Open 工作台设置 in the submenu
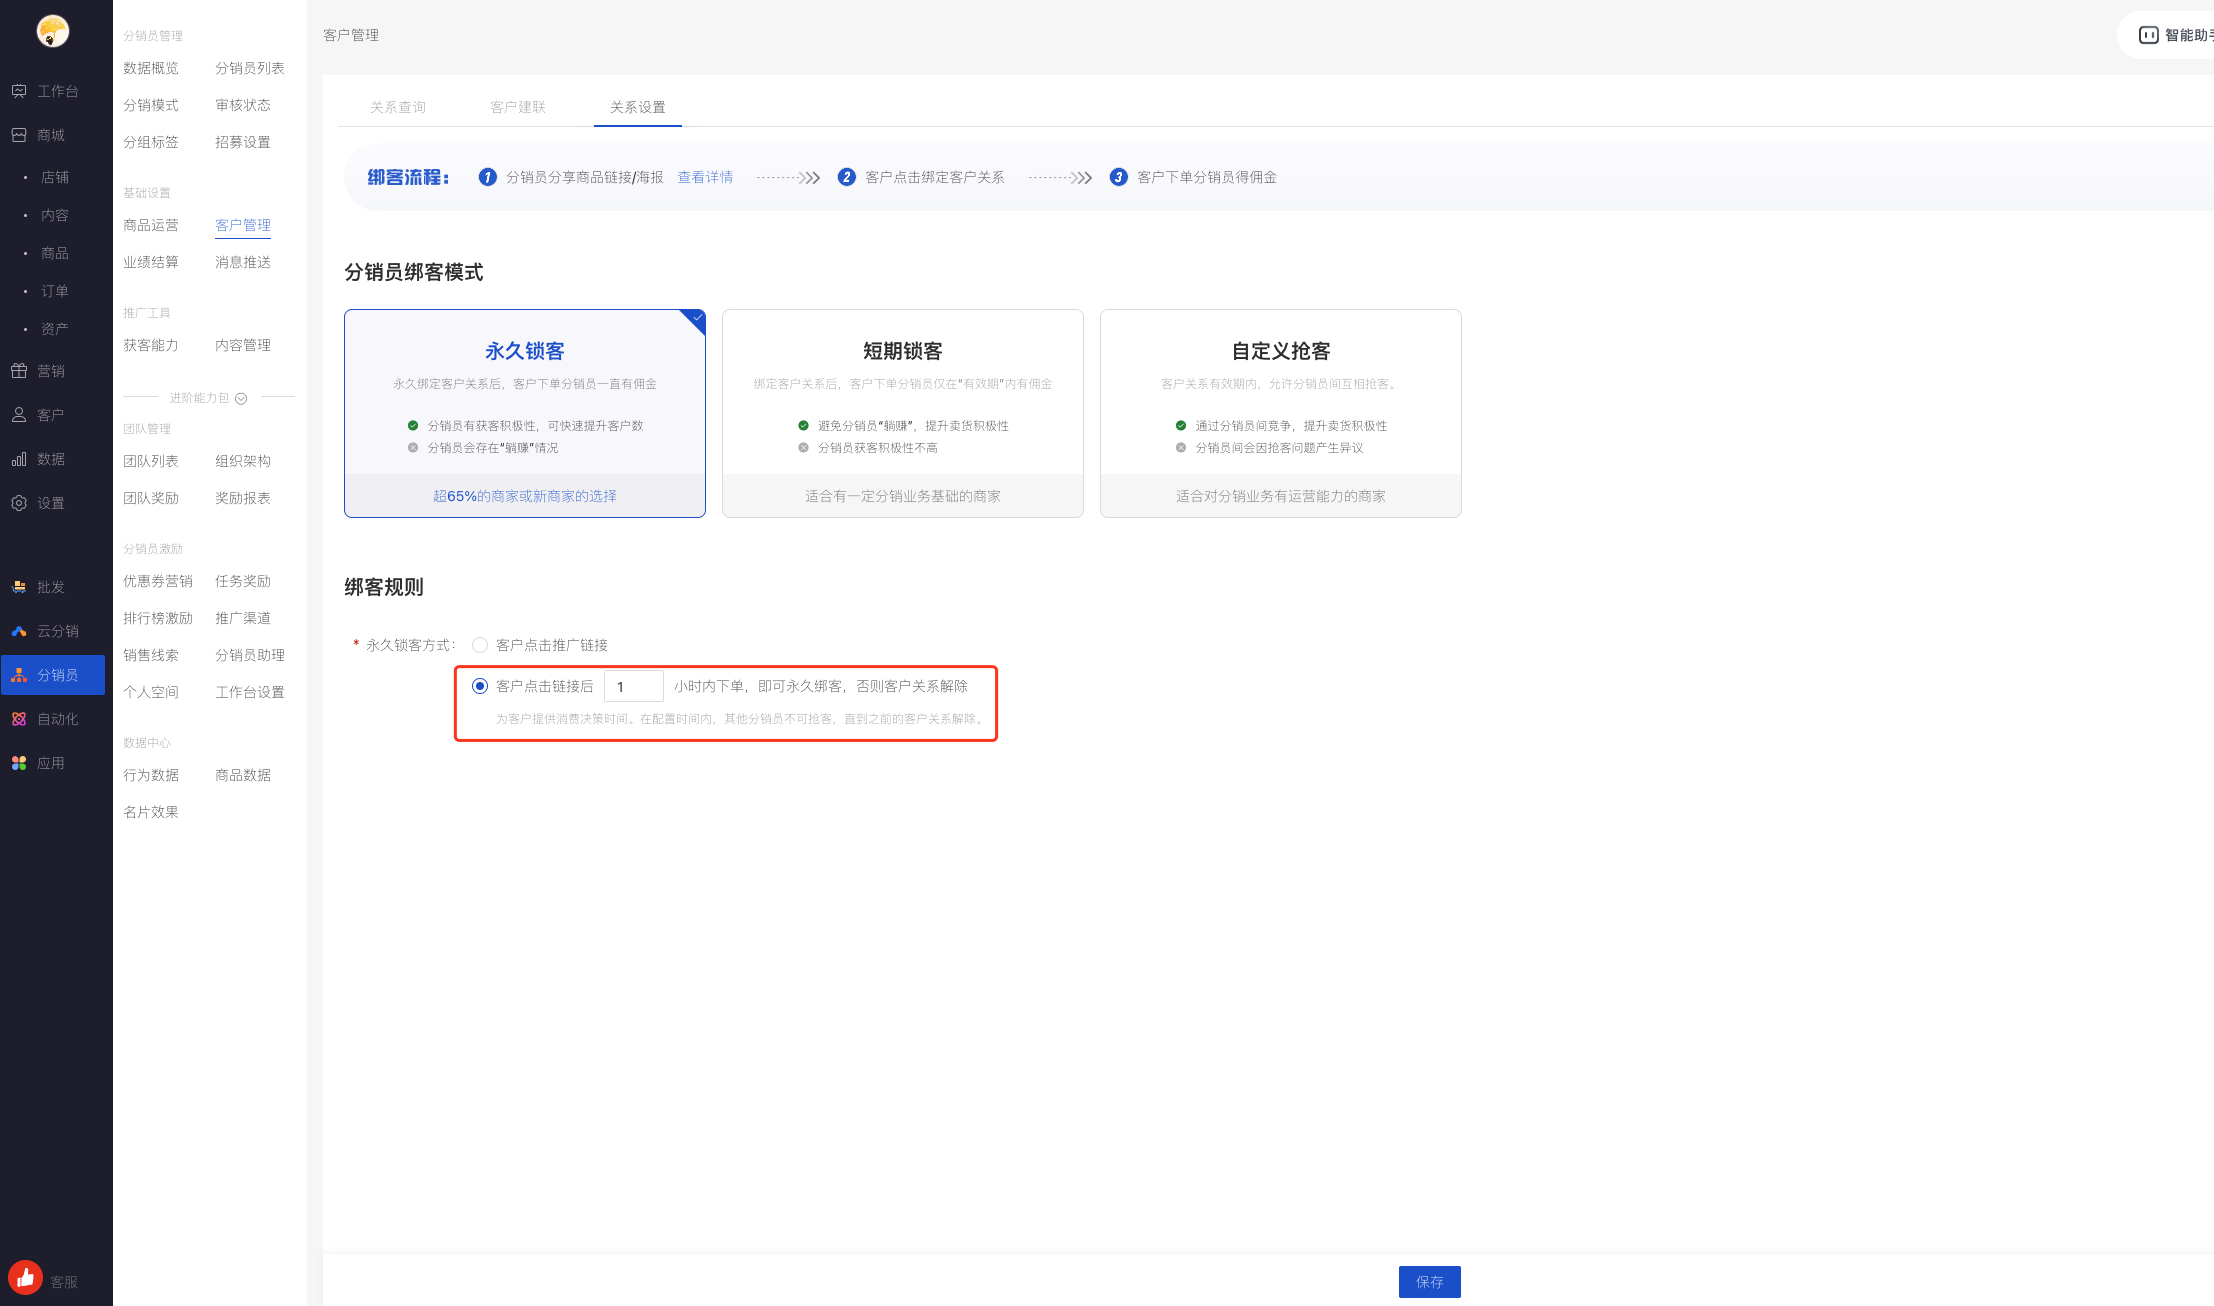 250,692
